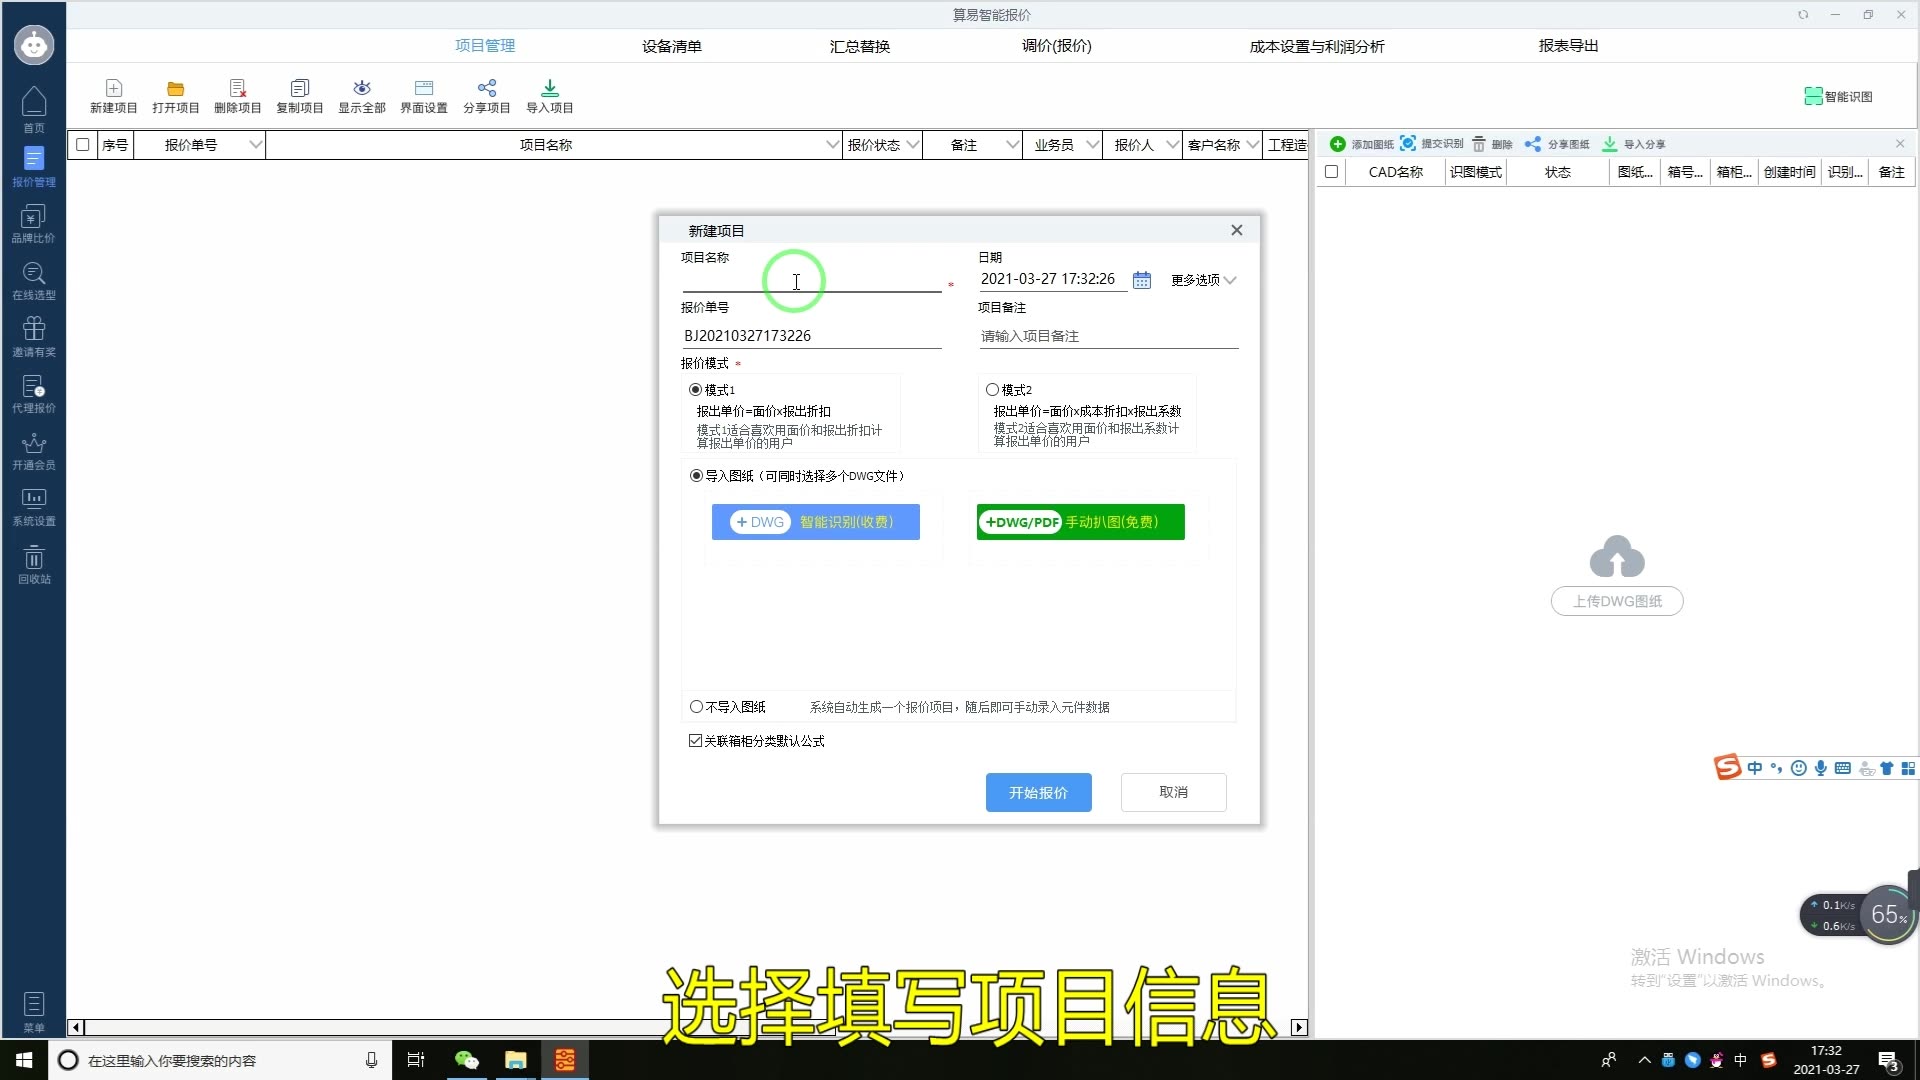
Task: Click 上传DWG图纸 button
Action: 1617,601
